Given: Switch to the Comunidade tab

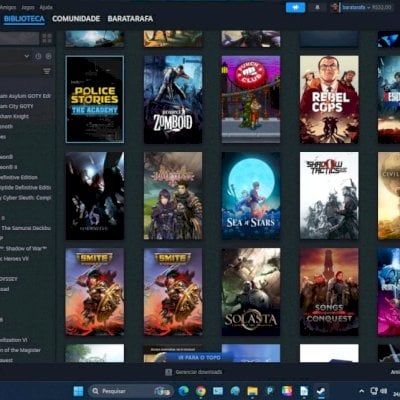Looking at the screenshot, I should (76, 19).
